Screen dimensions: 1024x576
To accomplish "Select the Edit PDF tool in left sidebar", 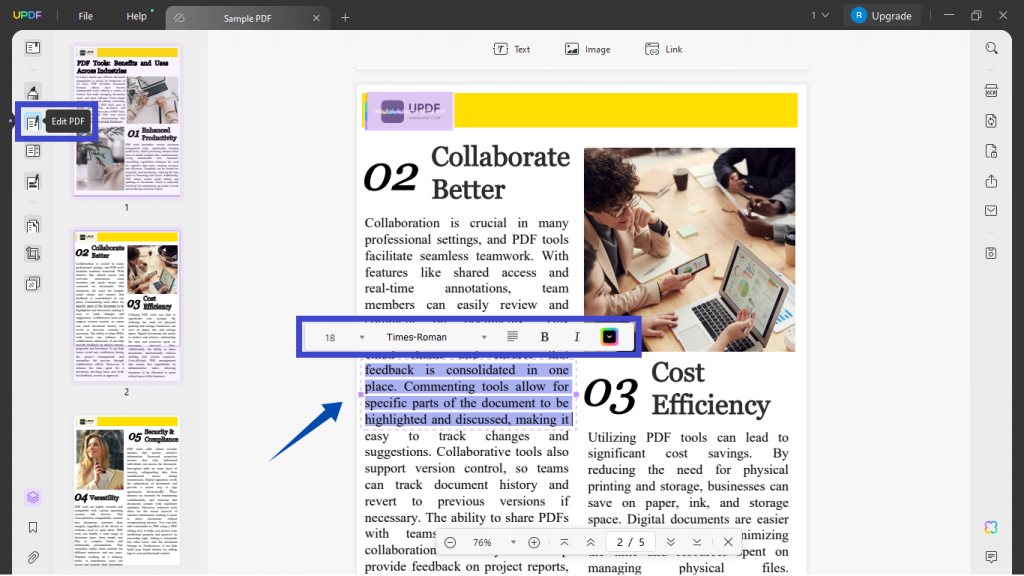I will pyautogui.click(x=33, y=120).
